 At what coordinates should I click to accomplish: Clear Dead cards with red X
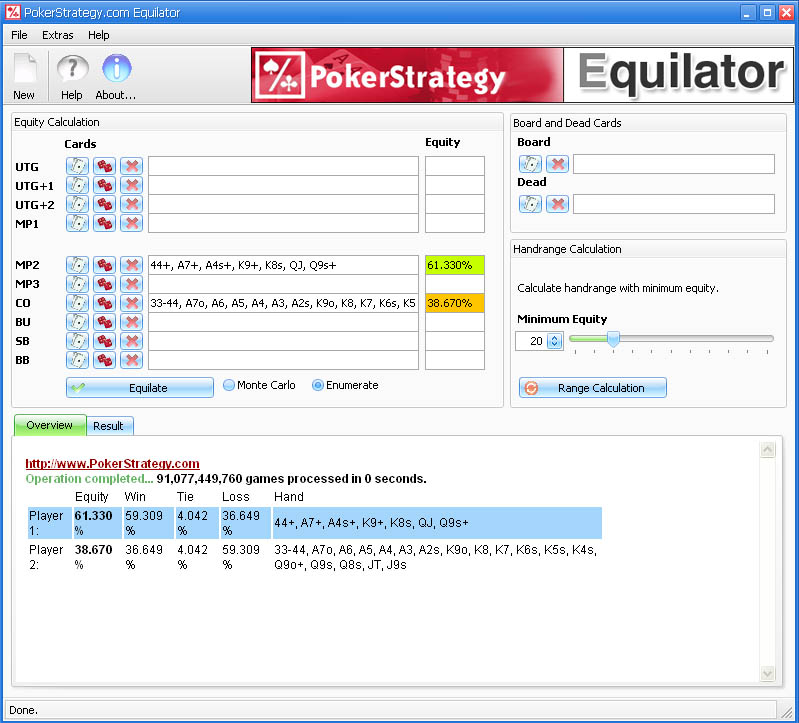coord(557,204)
